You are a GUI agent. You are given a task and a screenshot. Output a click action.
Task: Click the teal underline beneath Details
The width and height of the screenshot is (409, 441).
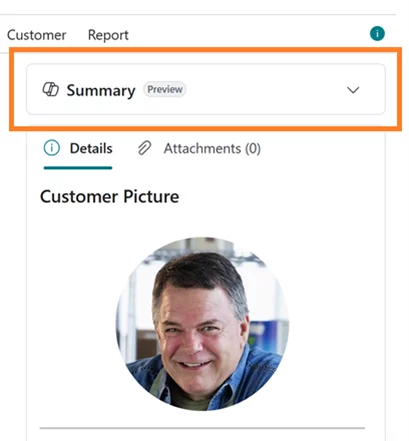click(x=78, y=168)
